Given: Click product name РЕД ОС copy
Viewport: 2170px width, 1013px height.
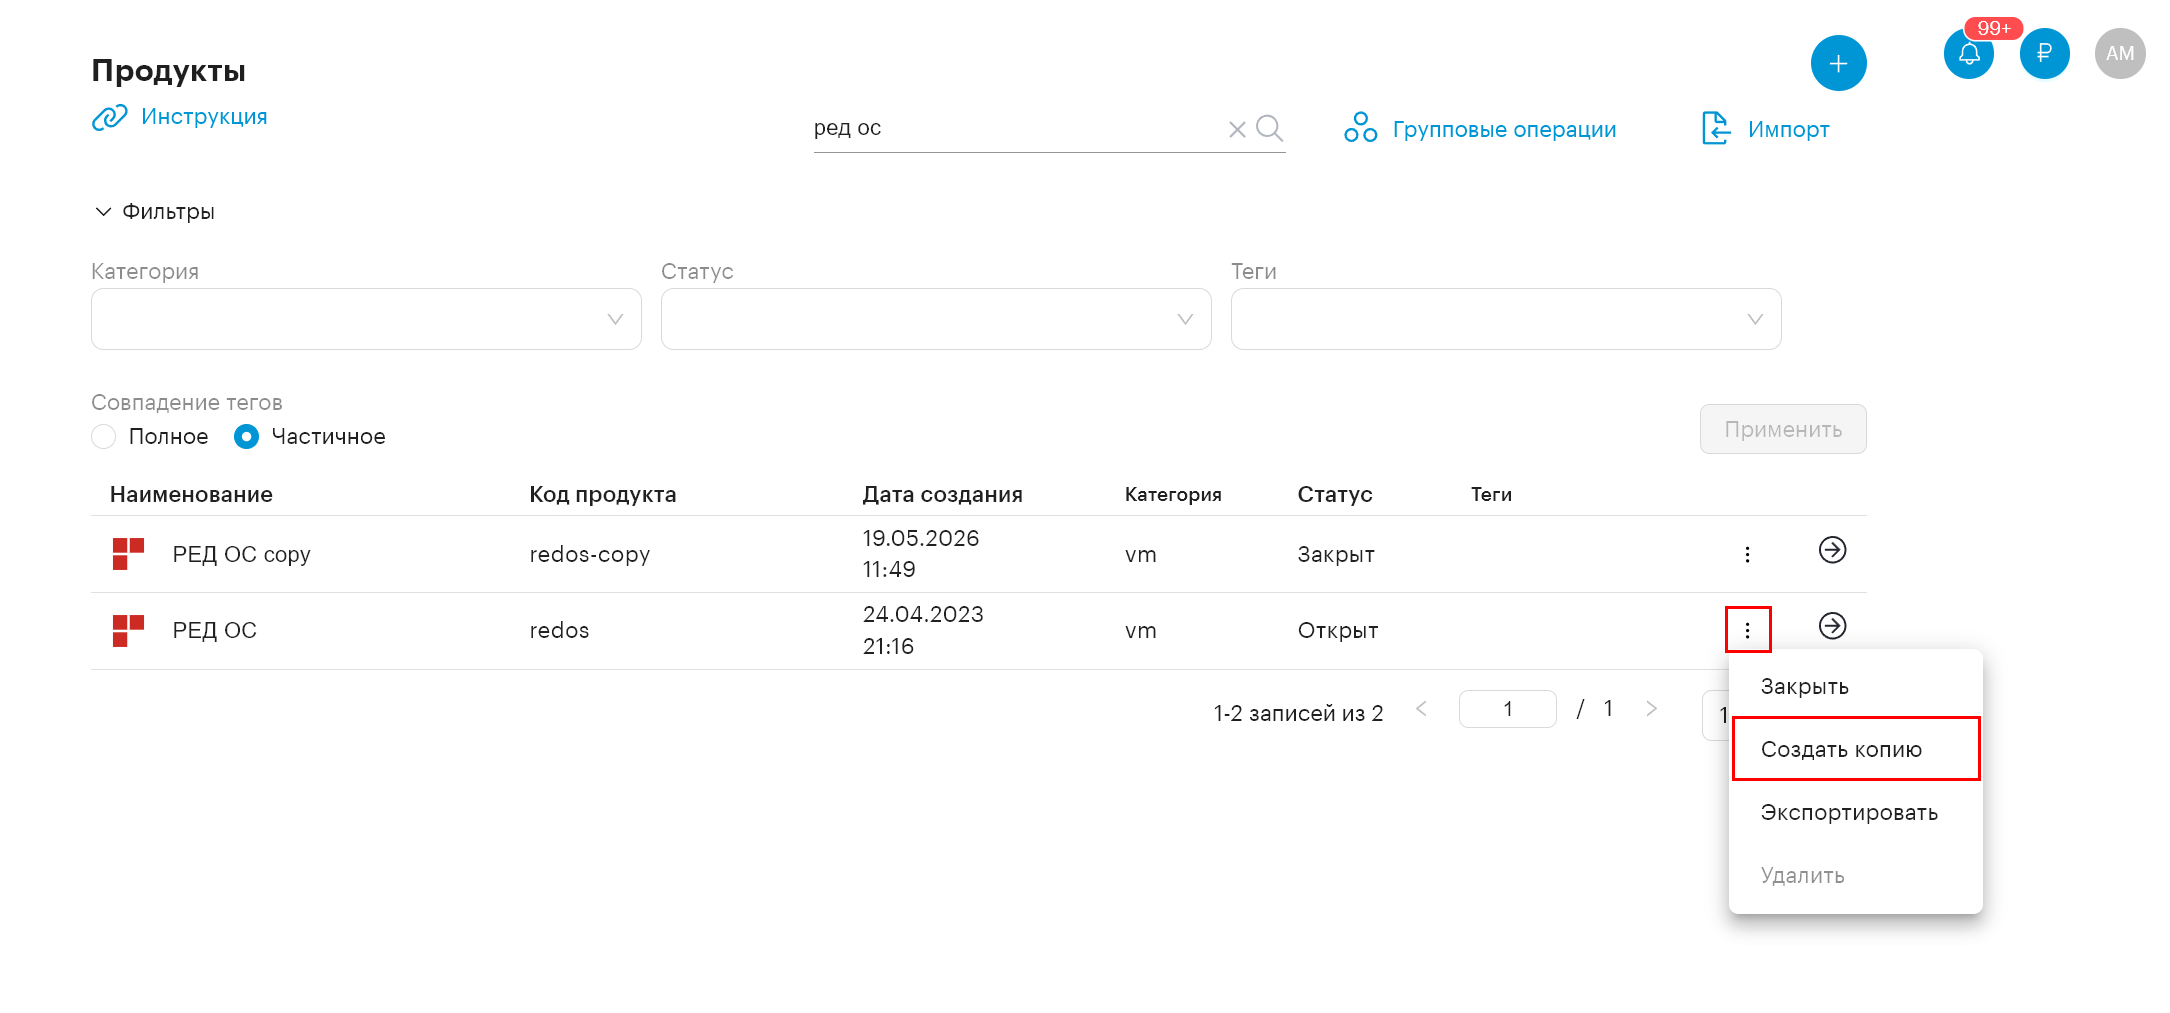Looking at the screenshot, I should [x=241, y=554].
